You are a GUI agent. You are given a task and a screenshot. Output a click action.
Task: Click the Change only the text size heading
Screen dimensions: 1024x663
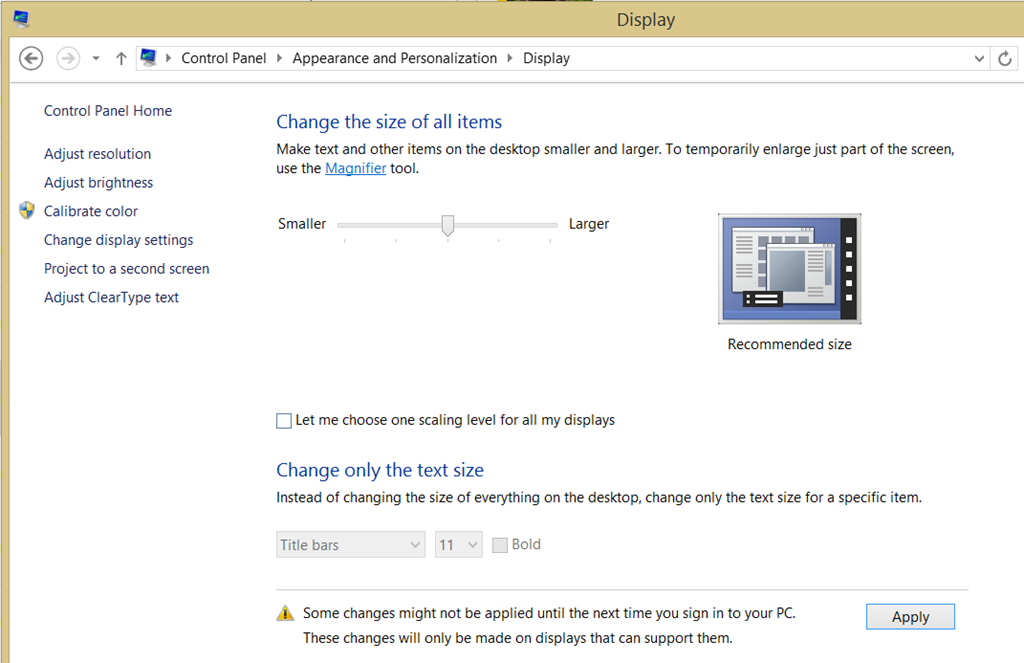pyautogui.click(x=380, y=470)
